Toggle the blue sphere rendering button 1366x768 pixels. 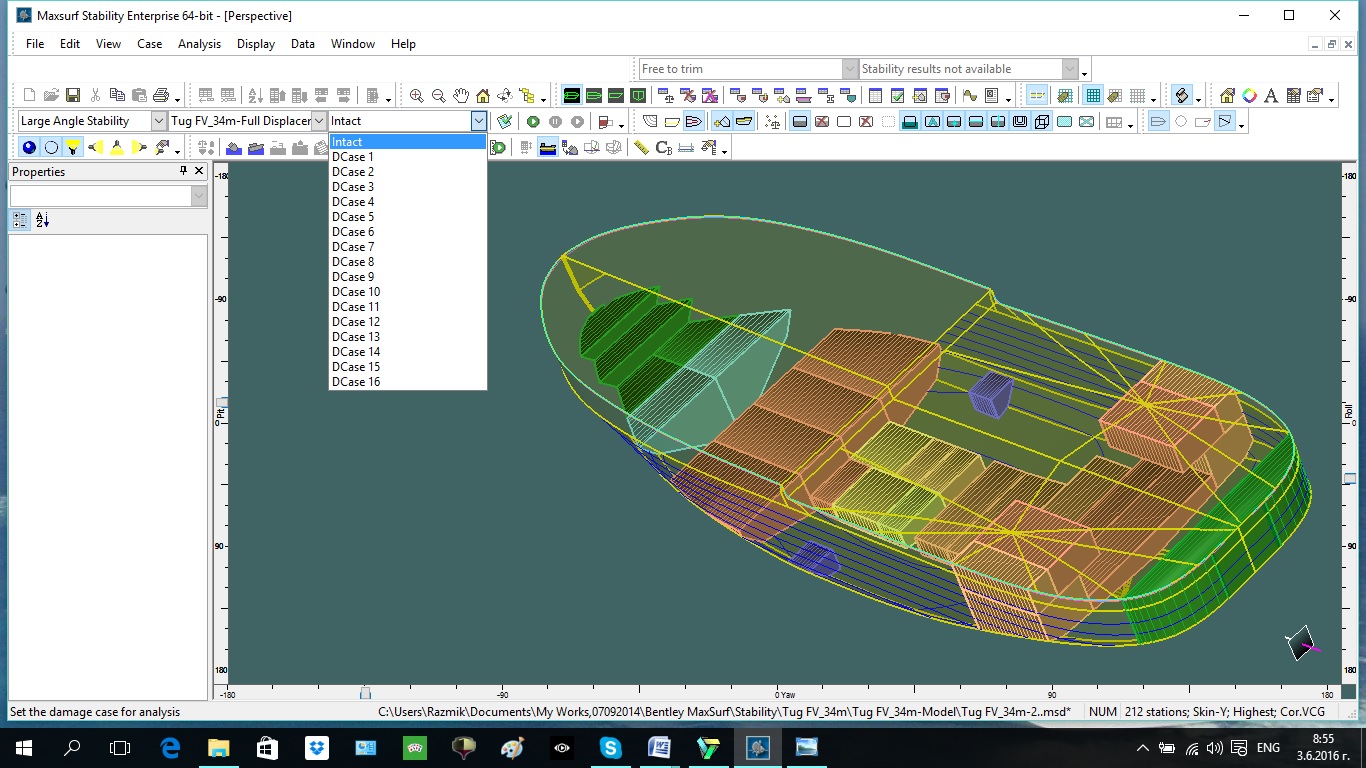29,148
